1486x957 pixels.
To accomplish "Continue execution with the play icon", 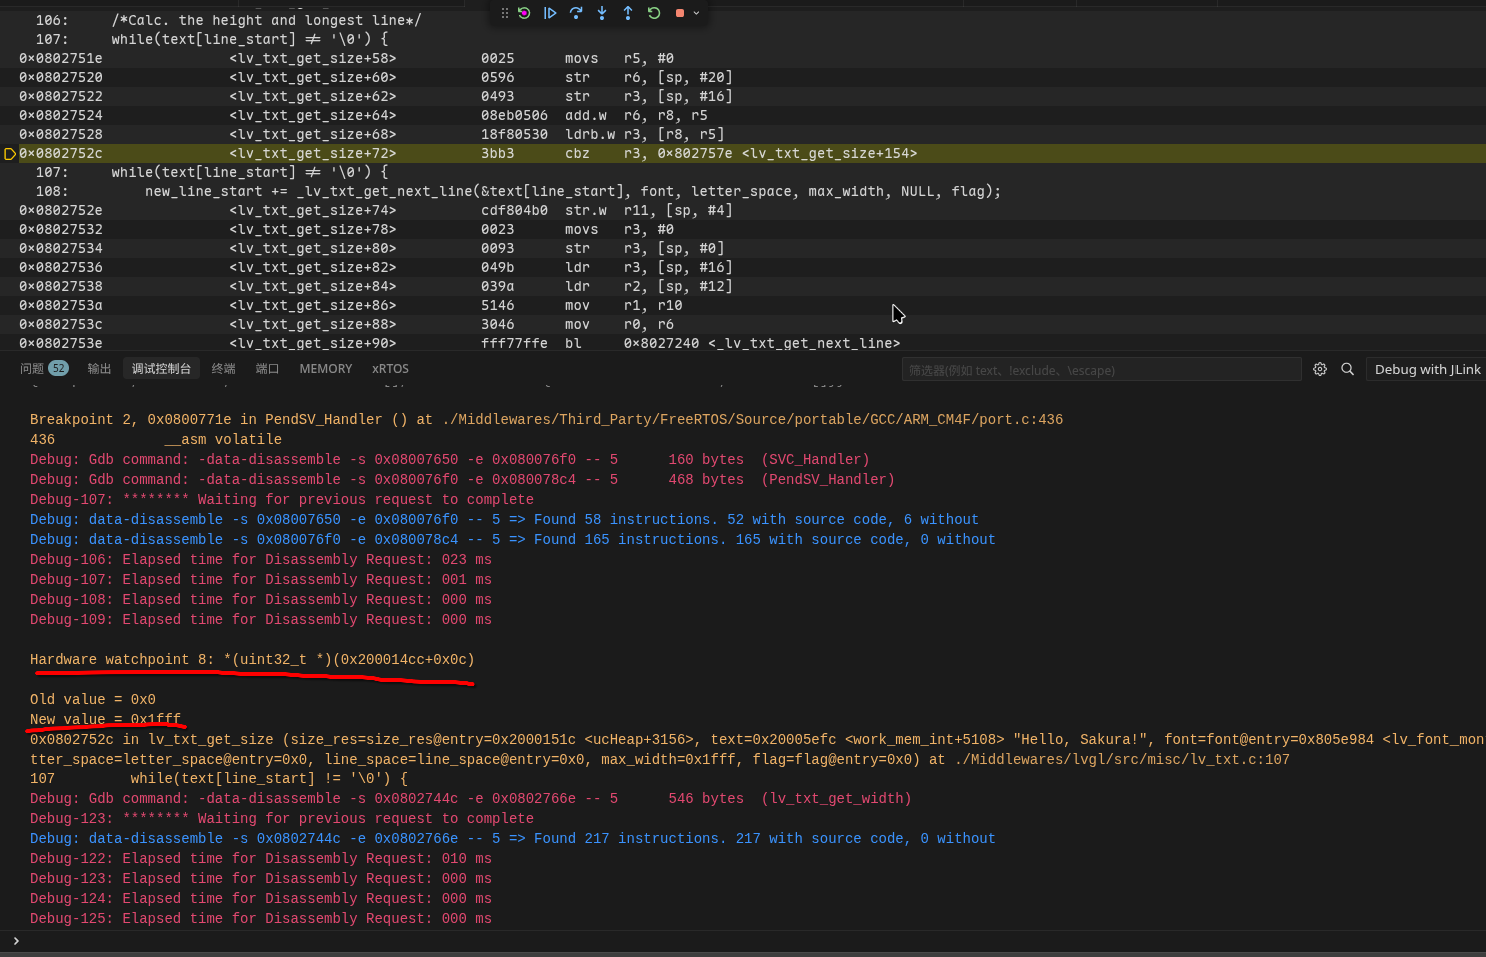I will coord(550,13).
